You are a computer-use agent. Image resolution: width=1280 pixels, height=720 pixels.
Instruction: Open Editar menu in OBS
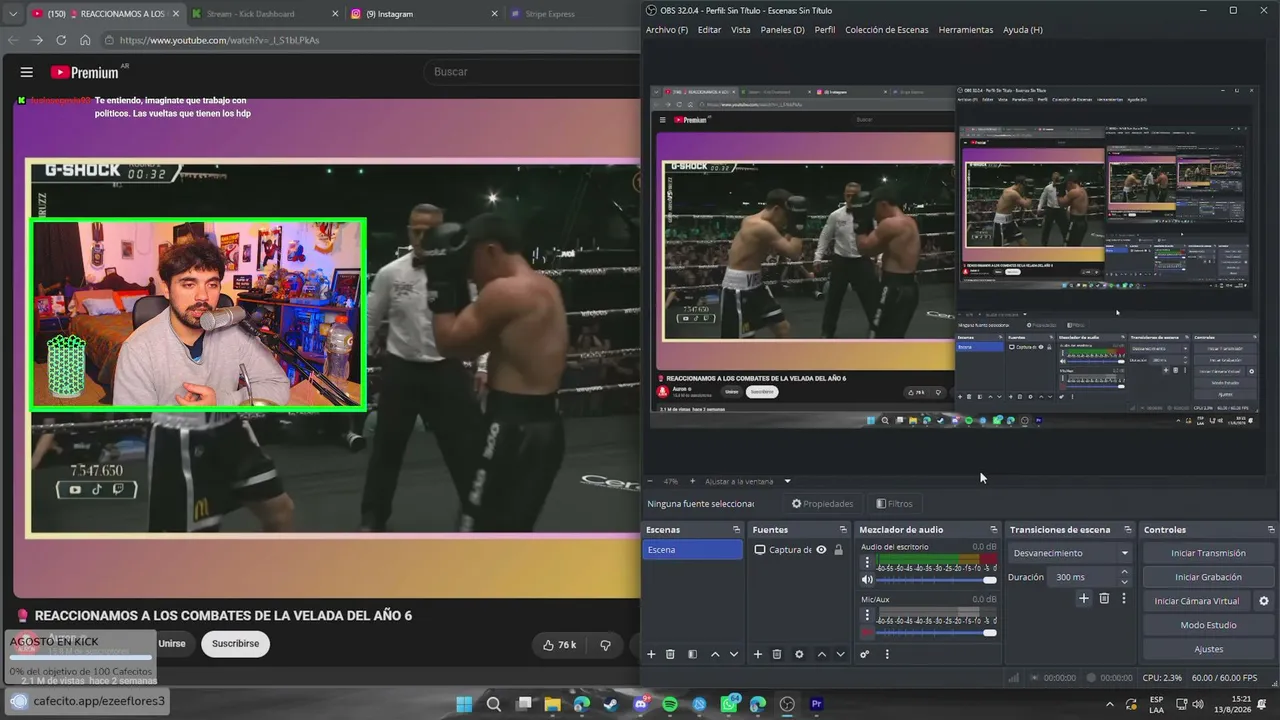click(709, 30)
